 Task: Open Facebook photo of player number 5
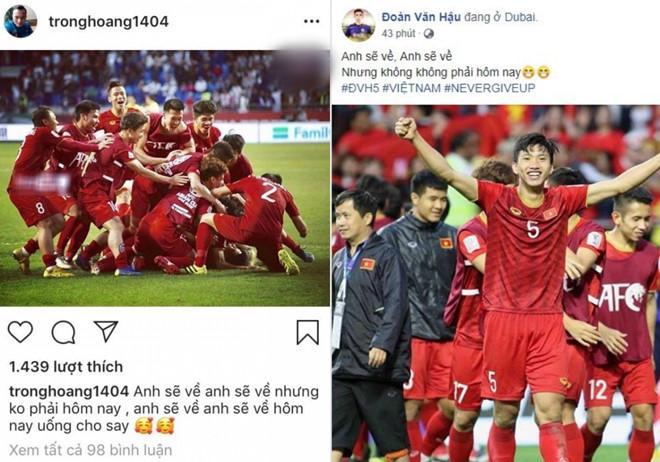pos(496,283)
